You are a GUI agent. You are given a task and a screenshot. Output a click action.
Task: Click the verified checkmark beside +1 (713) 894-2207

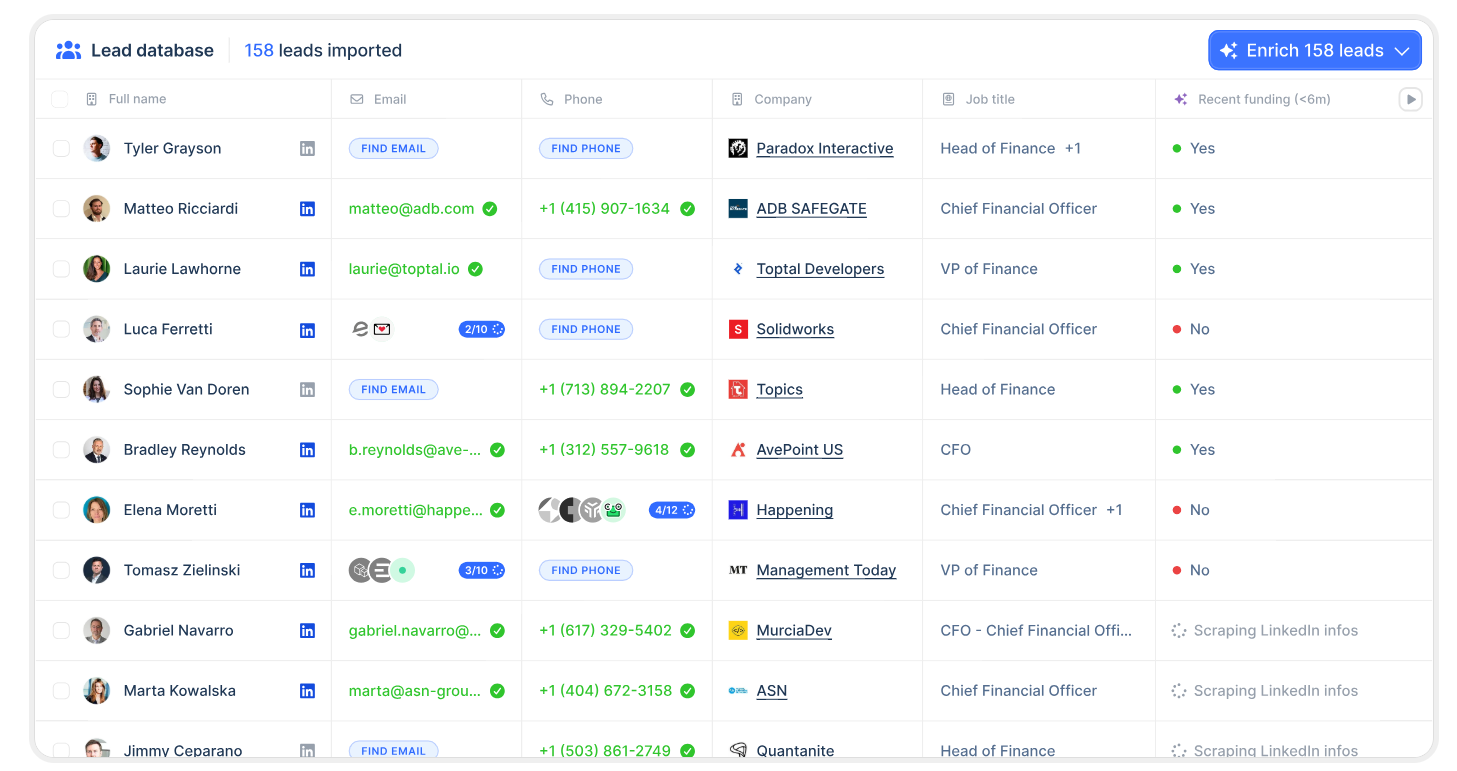[x=688, y=389]
